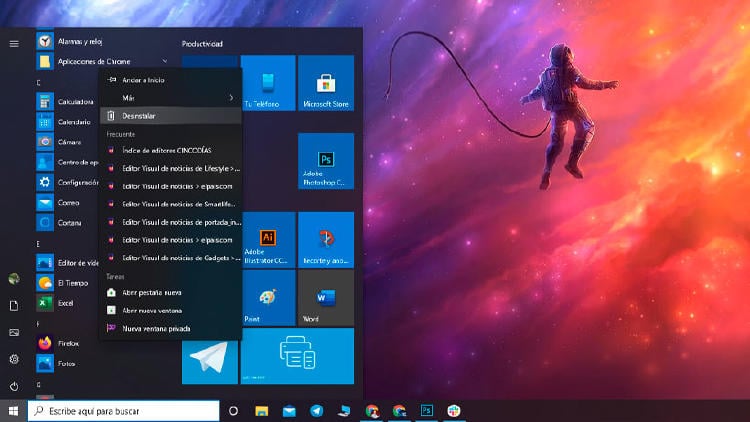The width and height of the screenshot is (750, 422).
Task: Launch Firefox from the app list
Action: click(68, 343)
